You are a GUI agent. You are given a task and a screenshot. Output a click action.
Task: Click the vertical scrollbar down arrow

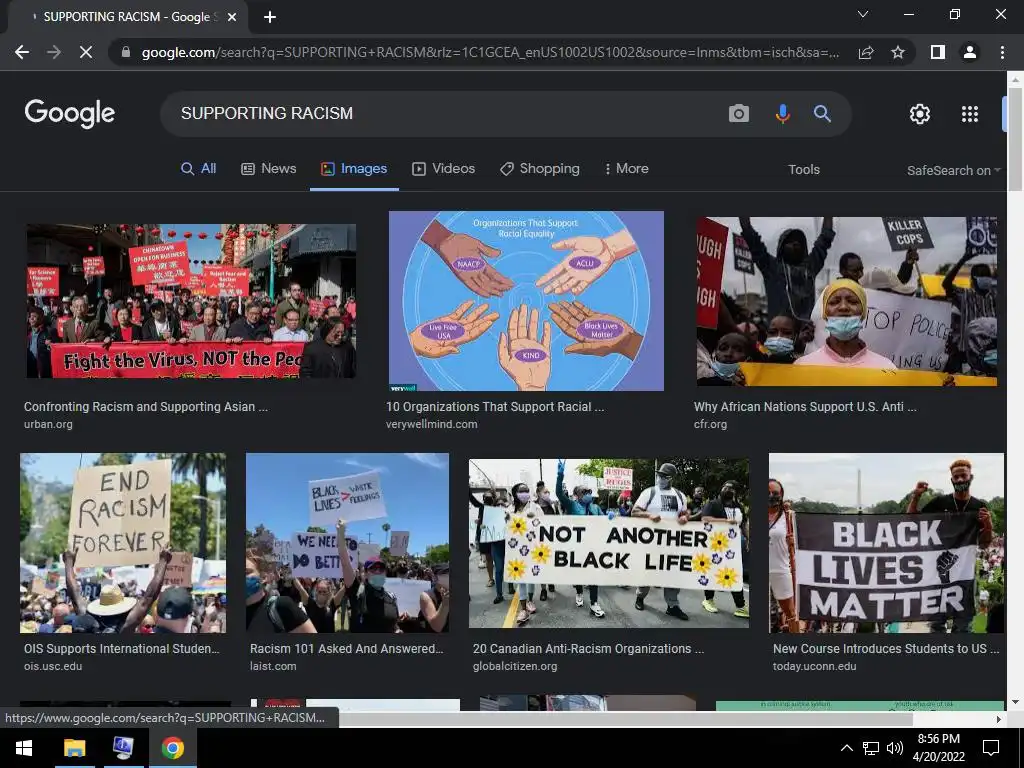[x=1015, y=703]
